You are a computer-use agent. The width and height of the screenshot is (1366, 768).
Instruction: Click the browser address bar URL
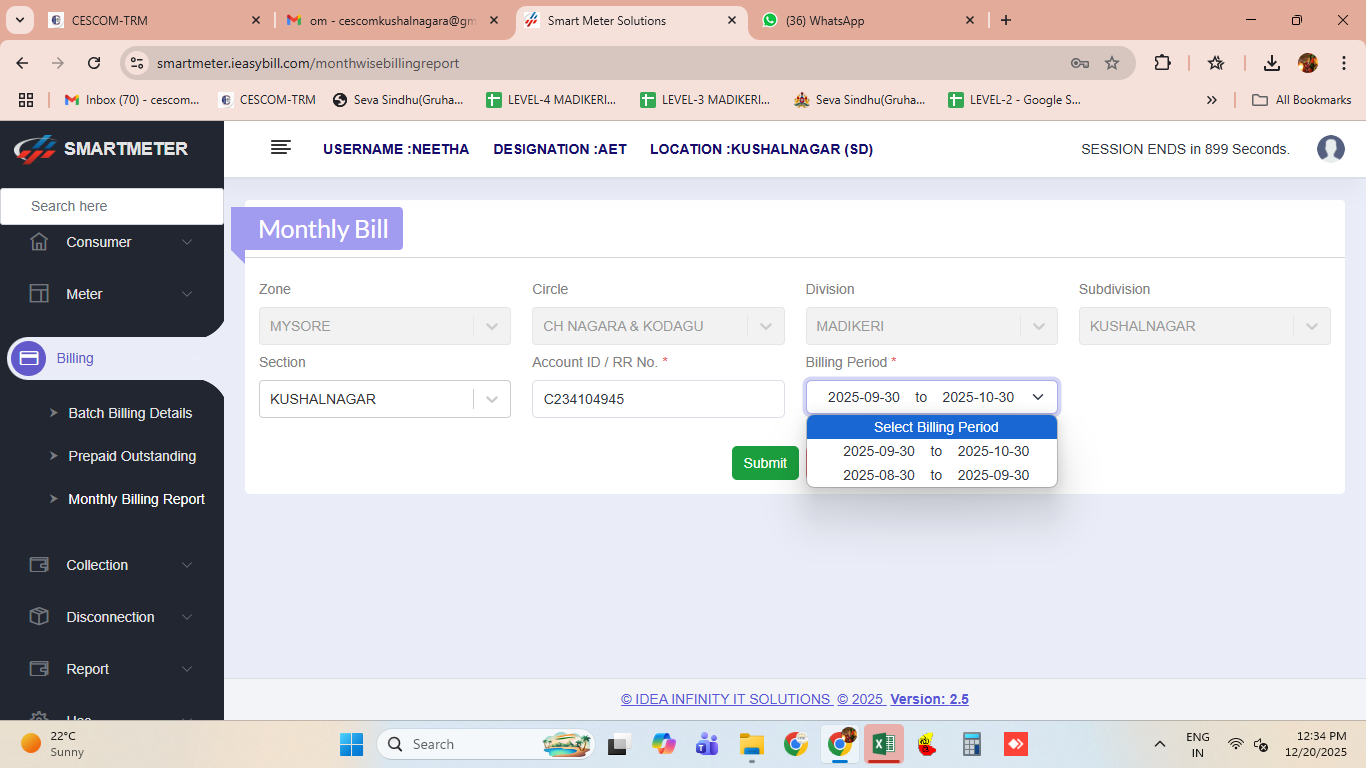(308, 63)
